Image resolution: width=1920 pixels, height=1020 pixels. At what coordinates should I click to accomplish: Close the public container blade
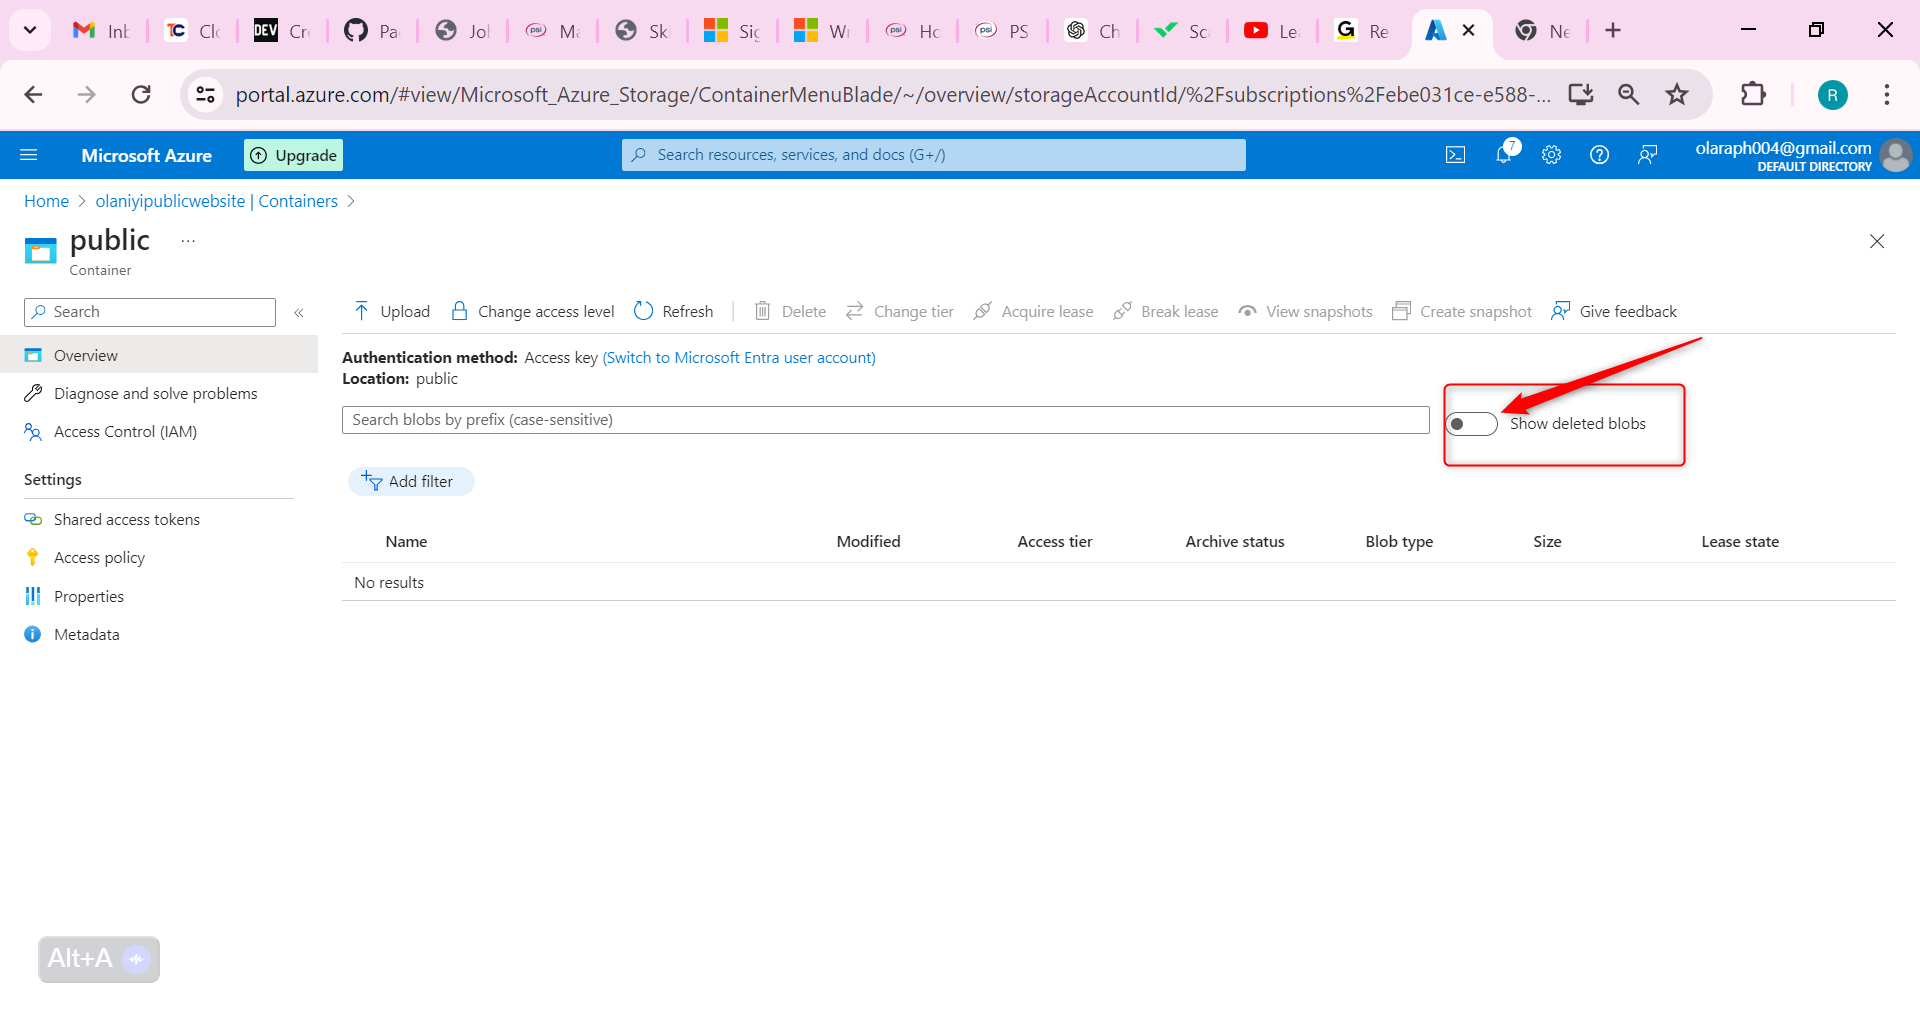pyautogui.click(x=1877, y=241)
